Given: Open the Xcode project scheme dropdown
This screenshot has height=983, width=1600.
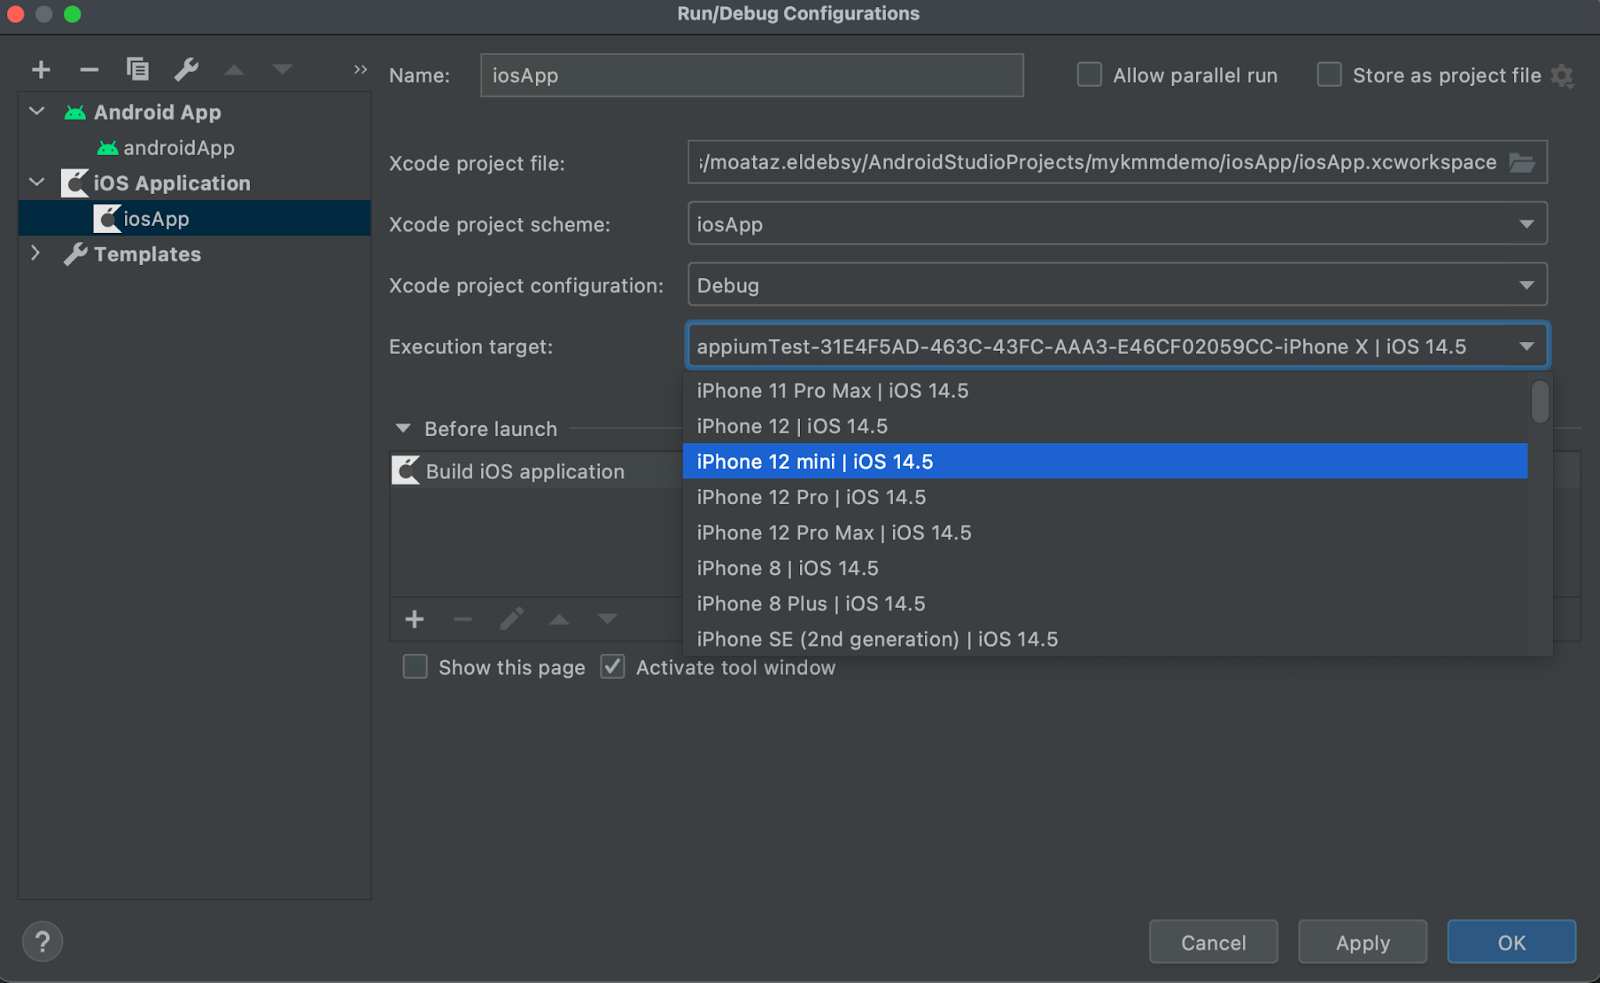Looking at the screenshot, I should pos(1526,223).
